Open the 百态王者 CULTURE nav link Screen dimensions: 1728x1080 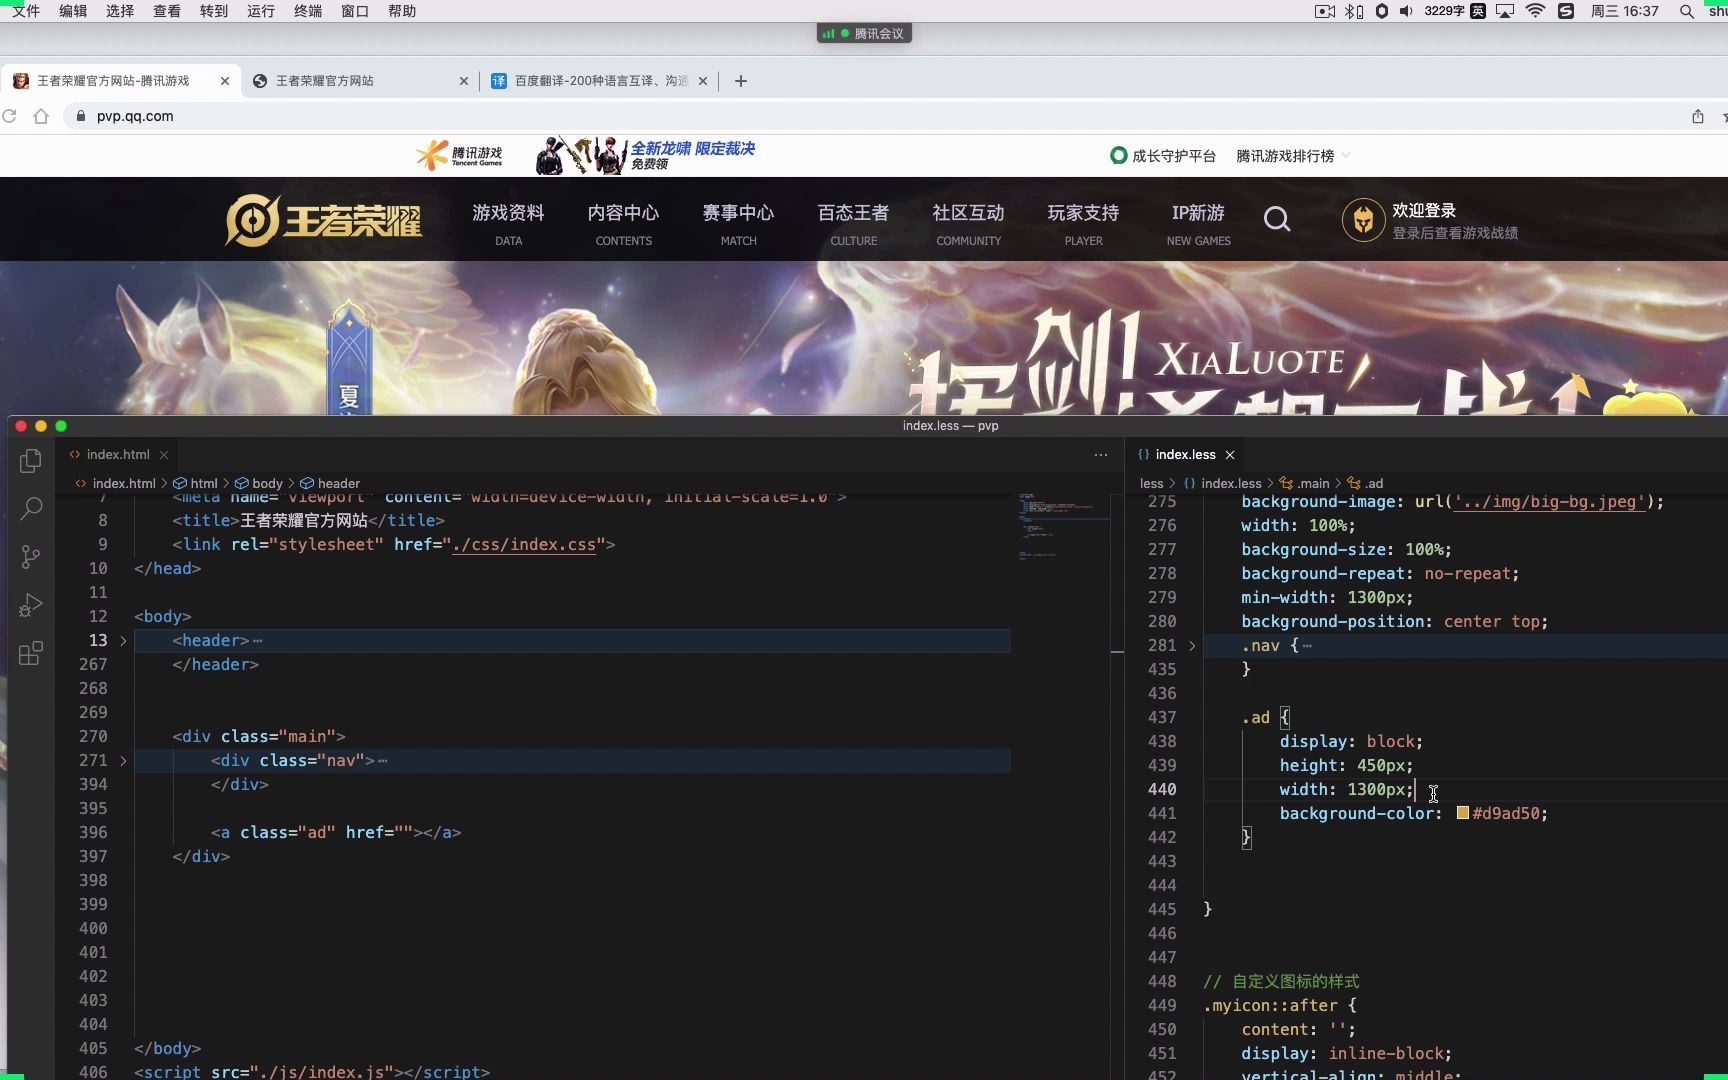853,225
